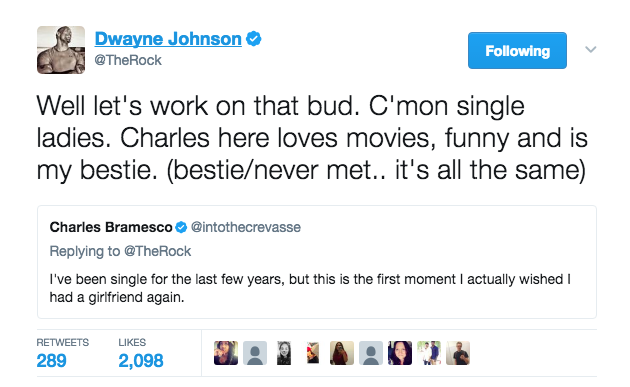
Task: Open the liker avatar showing two men standing
Action: tap(429, 353)
